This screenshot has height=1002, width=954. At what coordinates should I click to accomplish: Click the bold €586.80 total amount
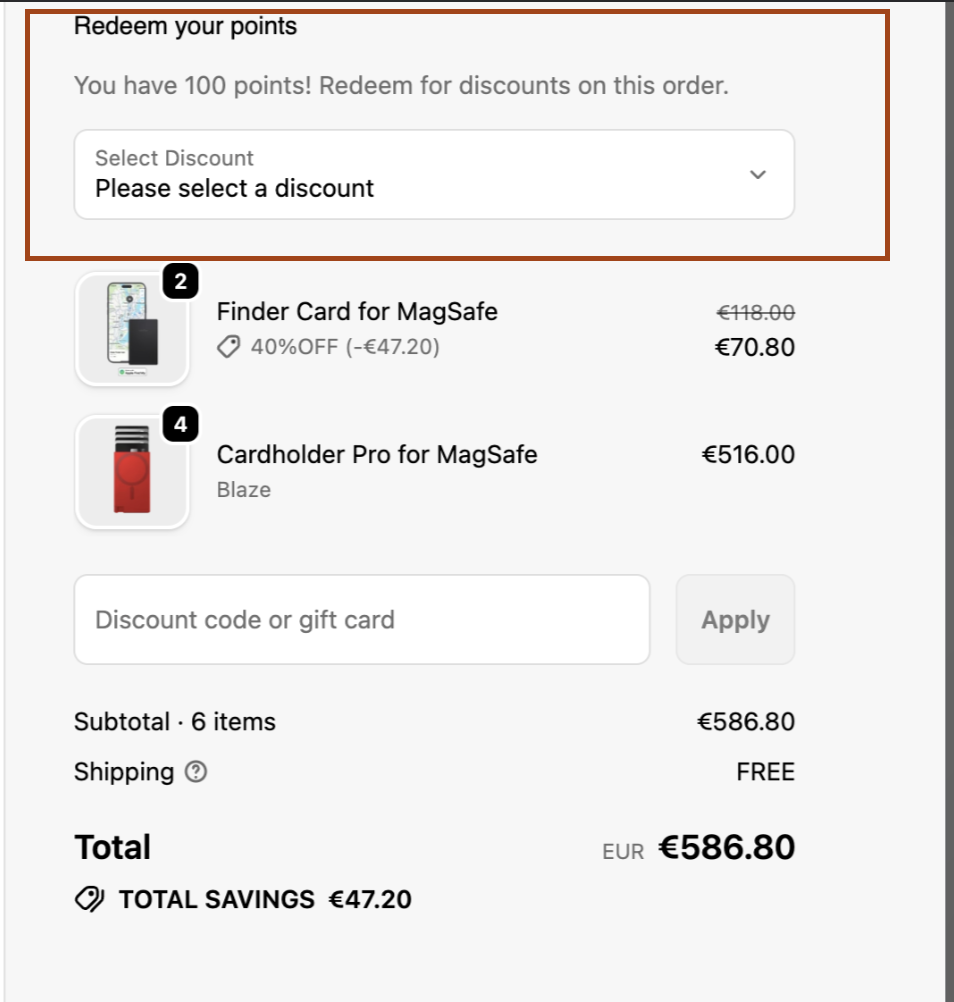pyautogui.click(x=726, y=848)
